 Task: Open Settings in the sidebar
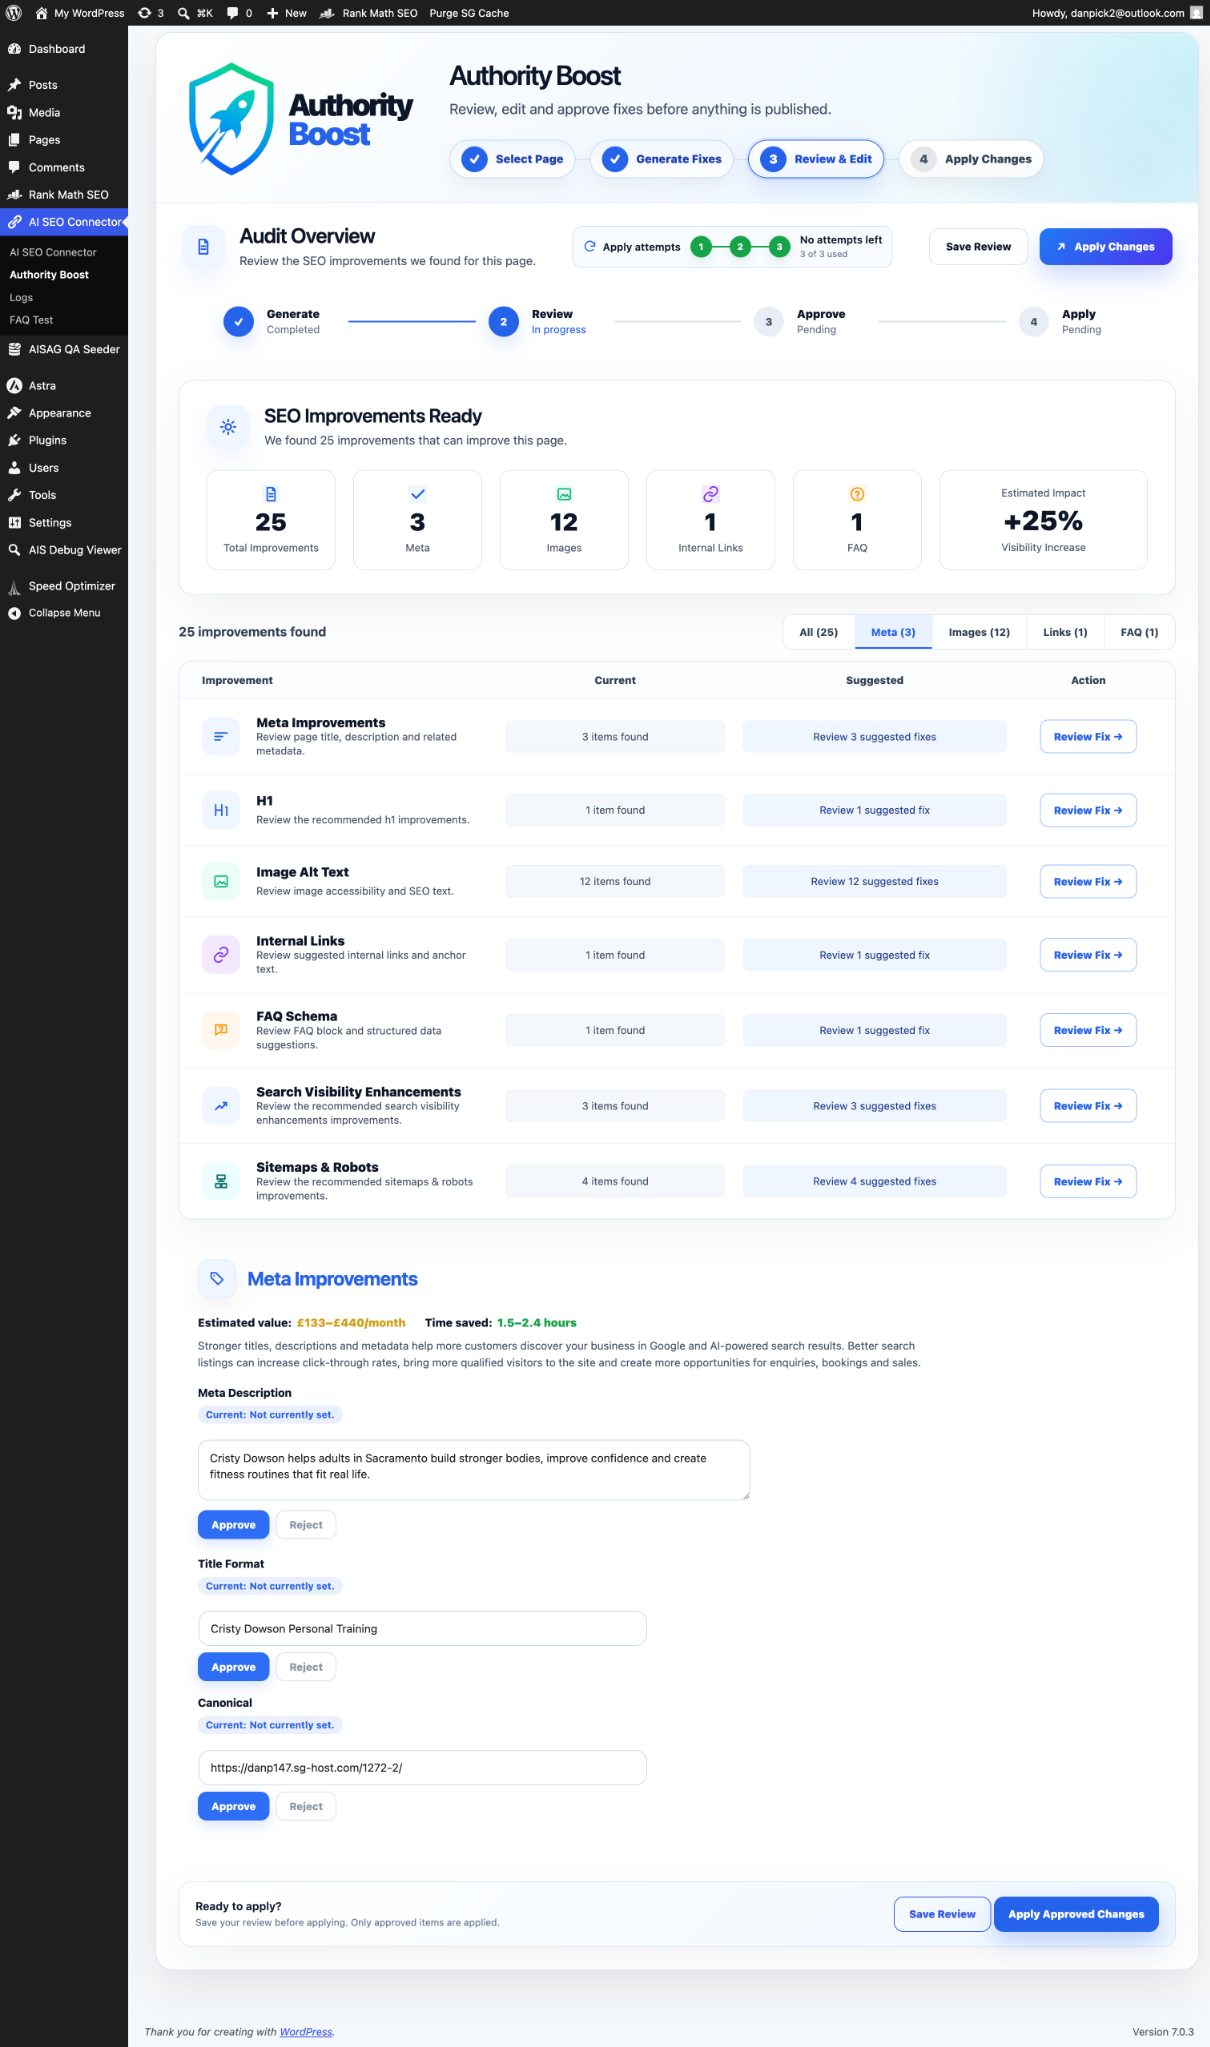coord(64,523)
